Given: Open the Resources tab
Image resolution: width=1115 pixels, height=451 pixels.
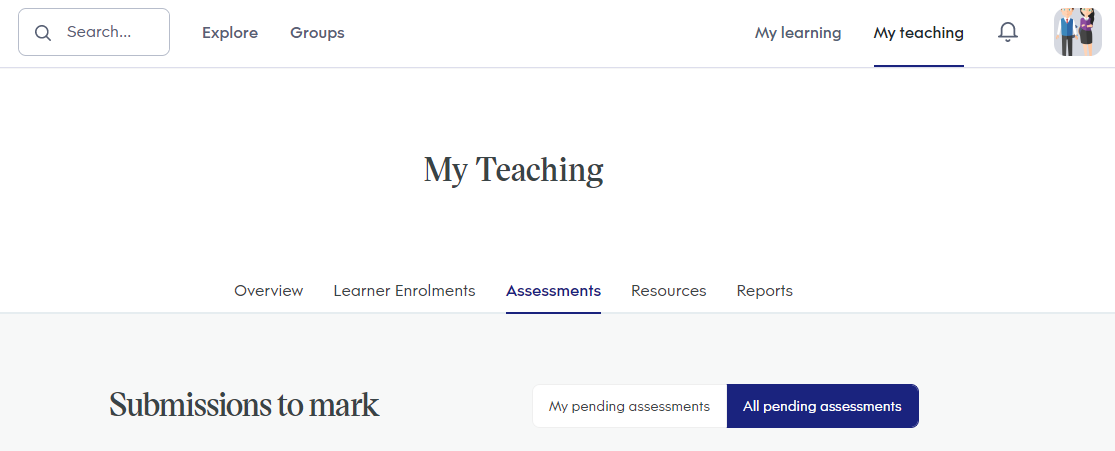Looking at the screenshot, I should pyautogui.click(x=668, y=290).
